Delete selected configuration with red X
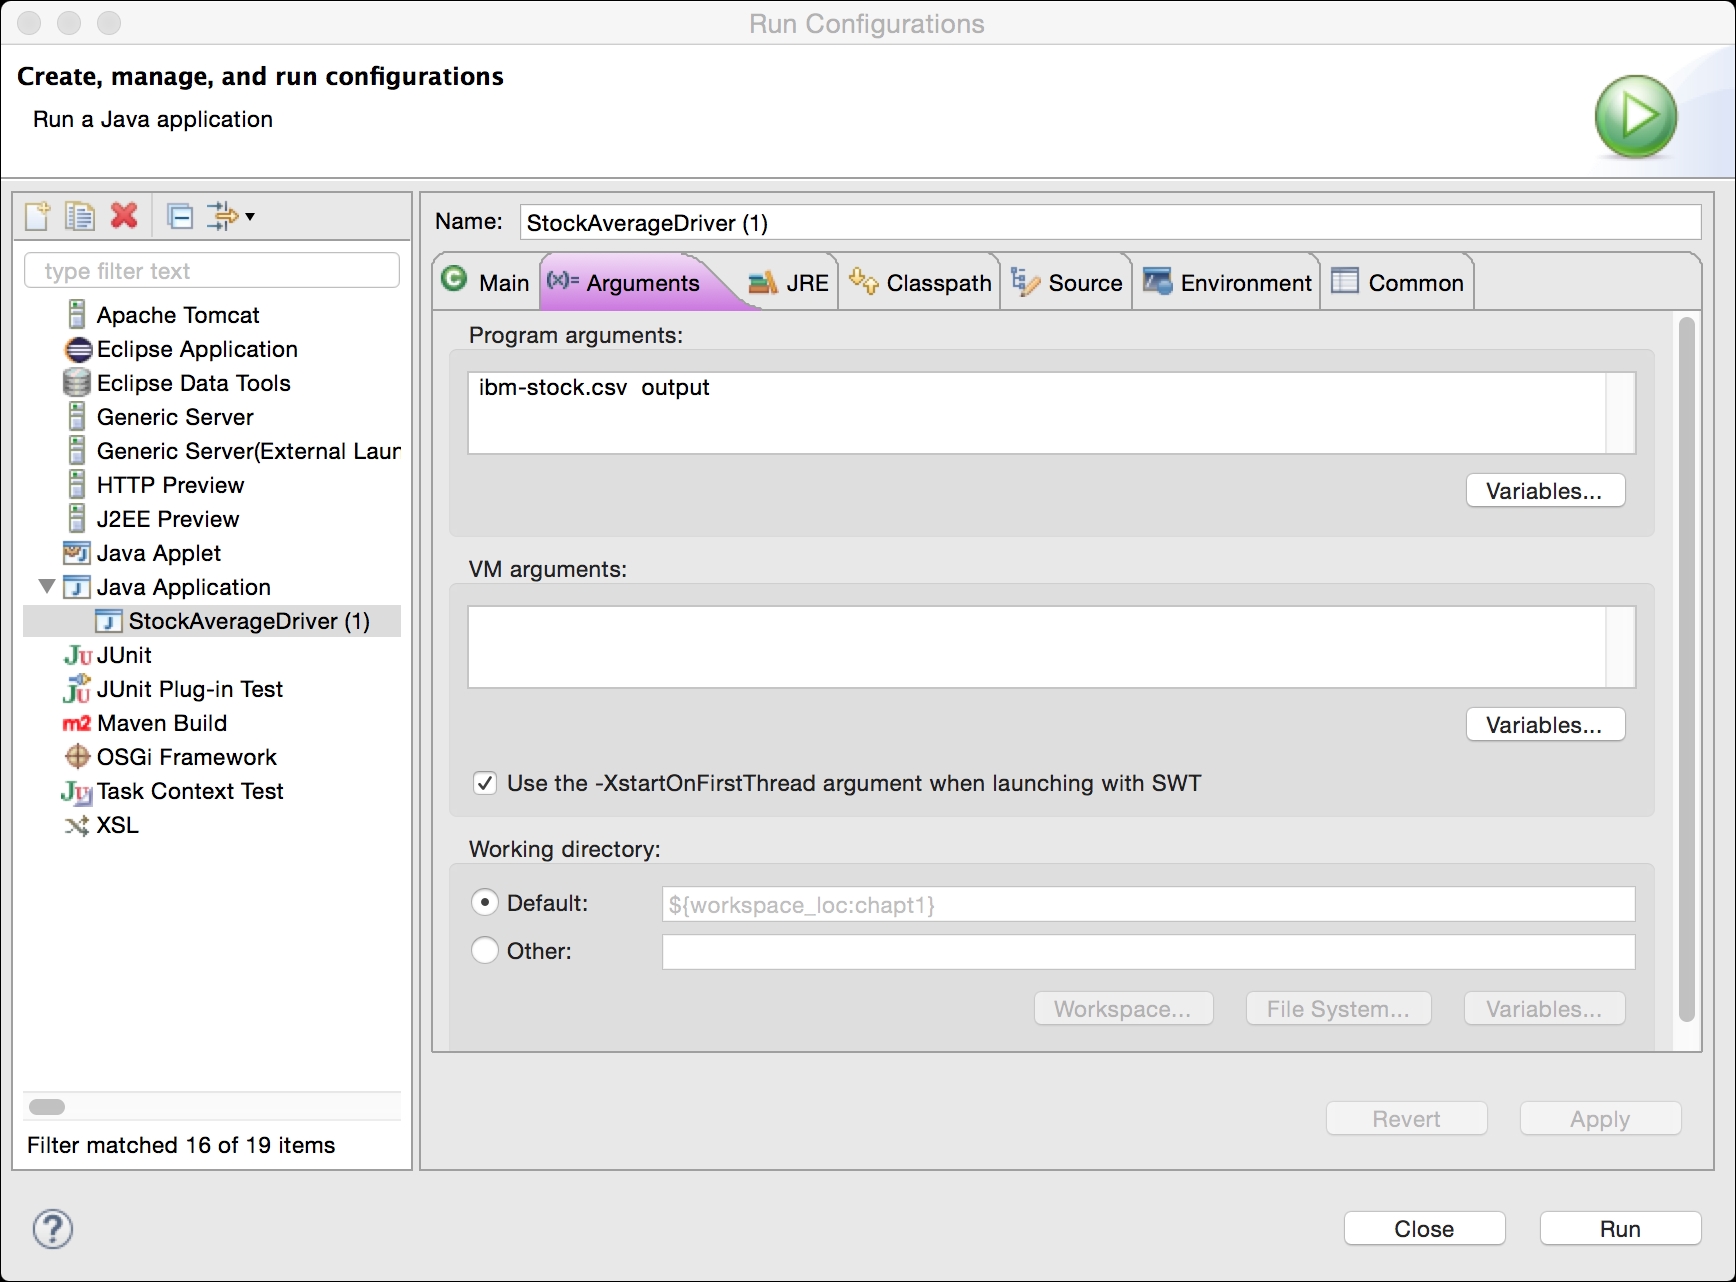This screenshot has width=1736, height=1282. coord(124,215)
